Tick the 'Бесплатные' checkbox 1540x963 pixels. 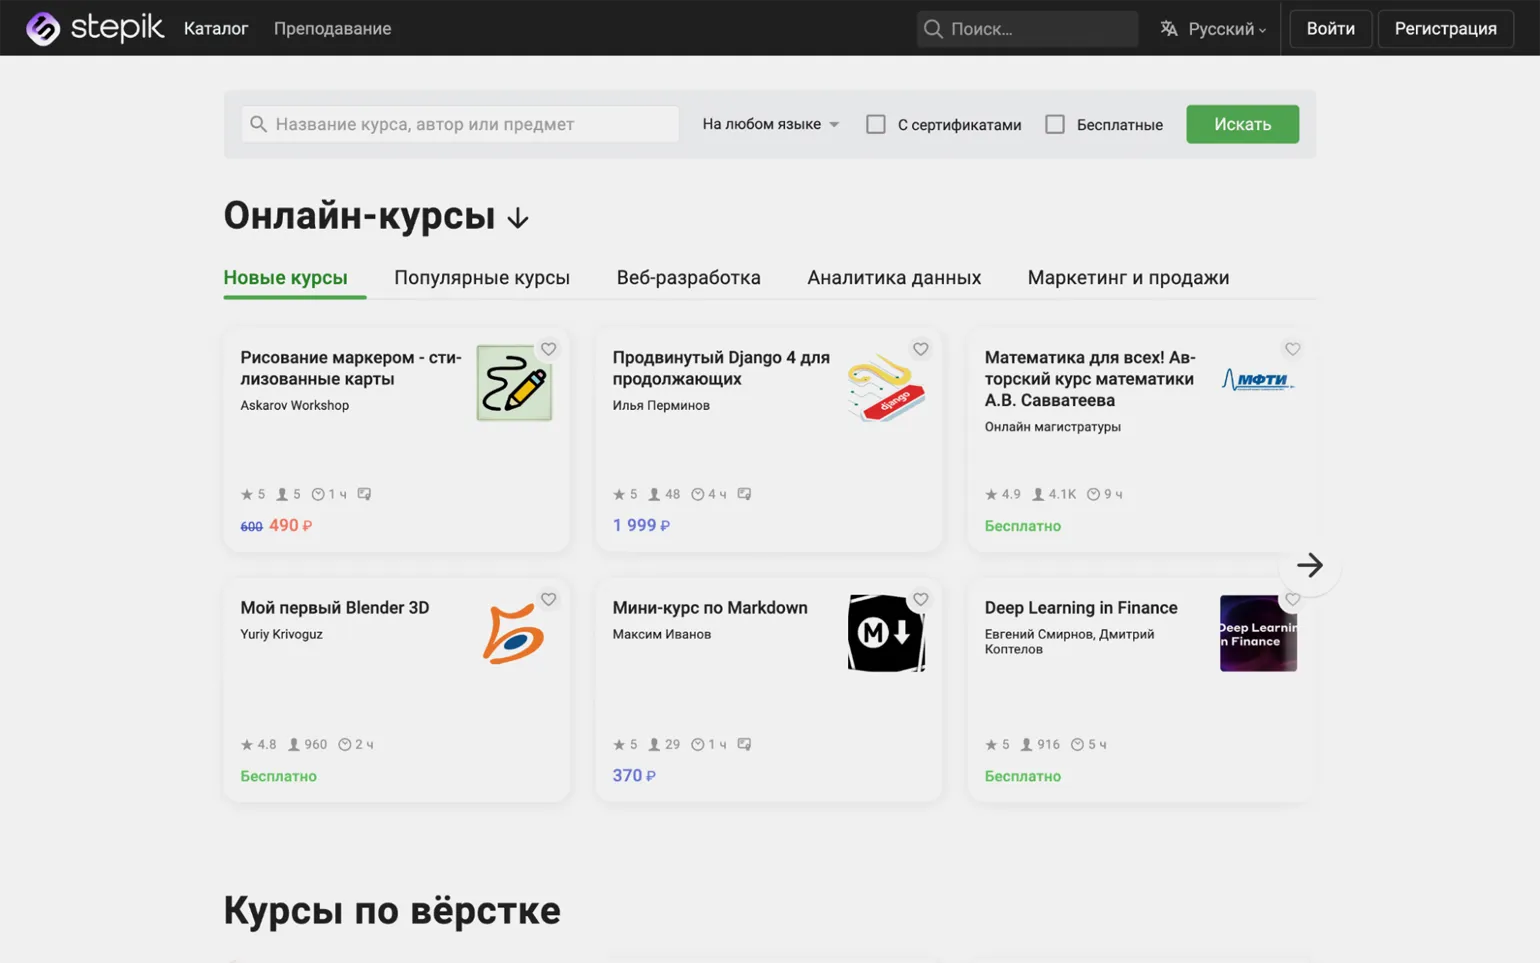pos(1055,124)
